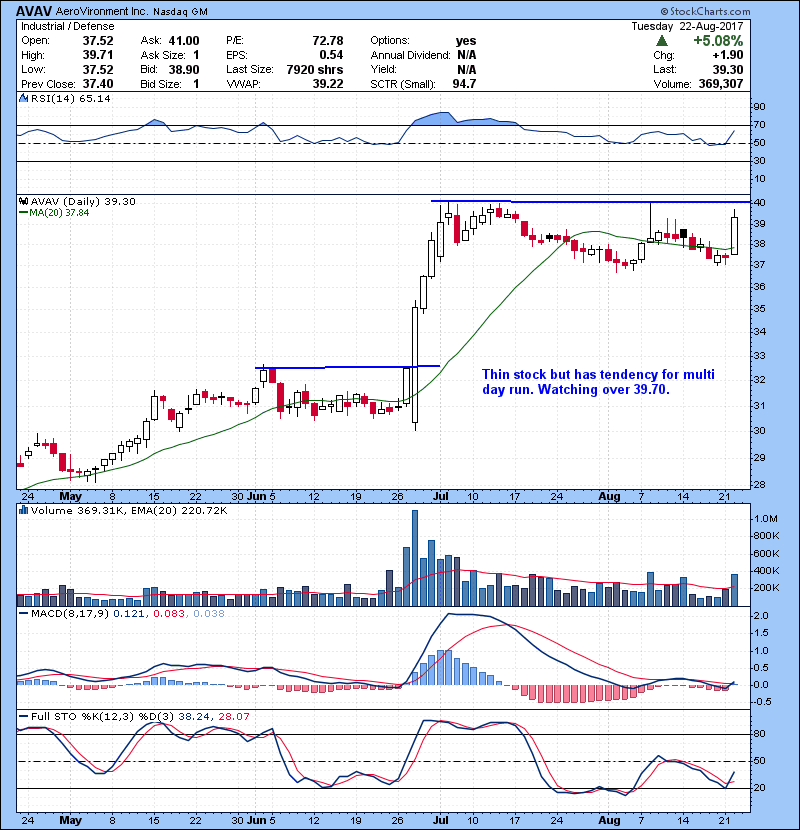The height and width of the screenshot is (830, 800).
Task: Click the Bid value 38.90
Action: click(x=184, y=69)
